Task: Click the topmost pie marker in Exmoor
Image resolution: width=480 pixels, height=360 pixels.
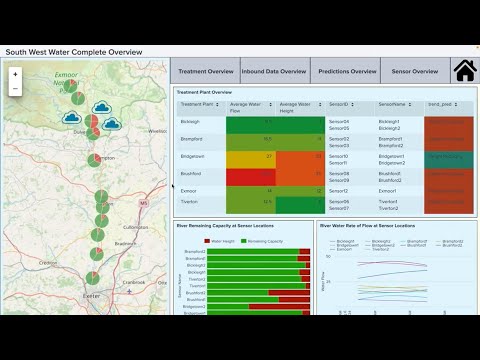Action: point(70,86)
